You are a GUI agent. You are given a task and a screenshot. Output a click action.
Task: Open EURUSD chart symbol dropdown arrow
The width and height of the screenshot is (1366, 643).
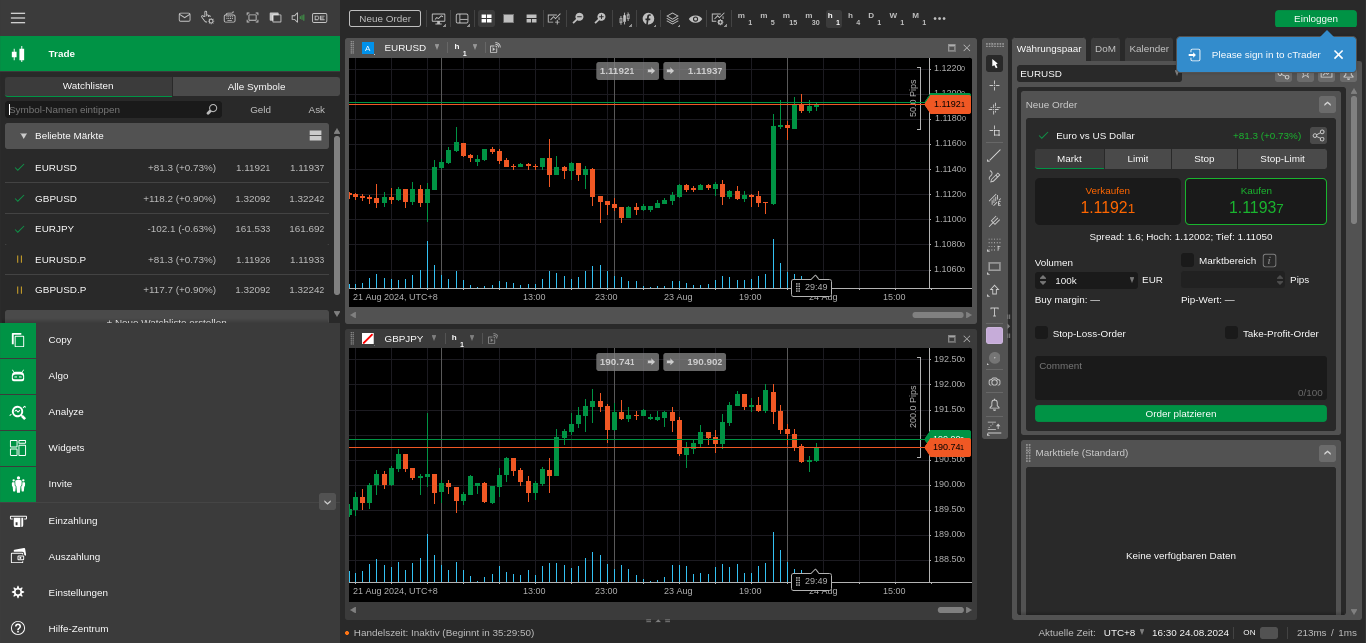click(437, 47)
